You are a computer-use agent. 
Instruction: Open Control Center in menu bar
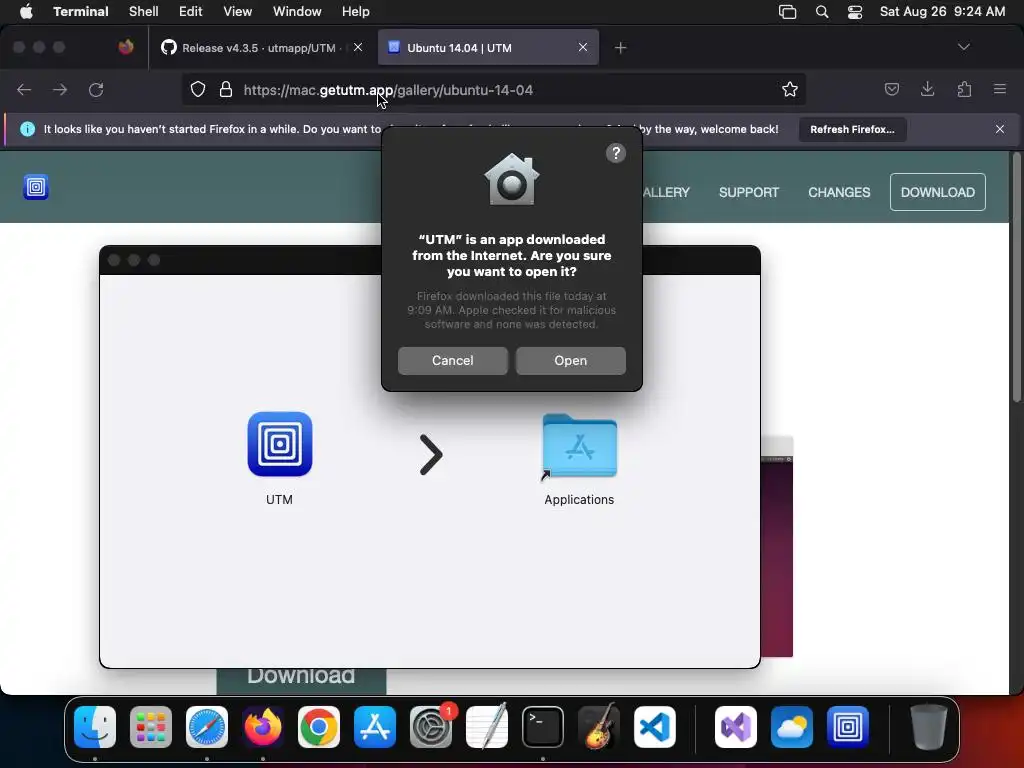coord(855,12)
